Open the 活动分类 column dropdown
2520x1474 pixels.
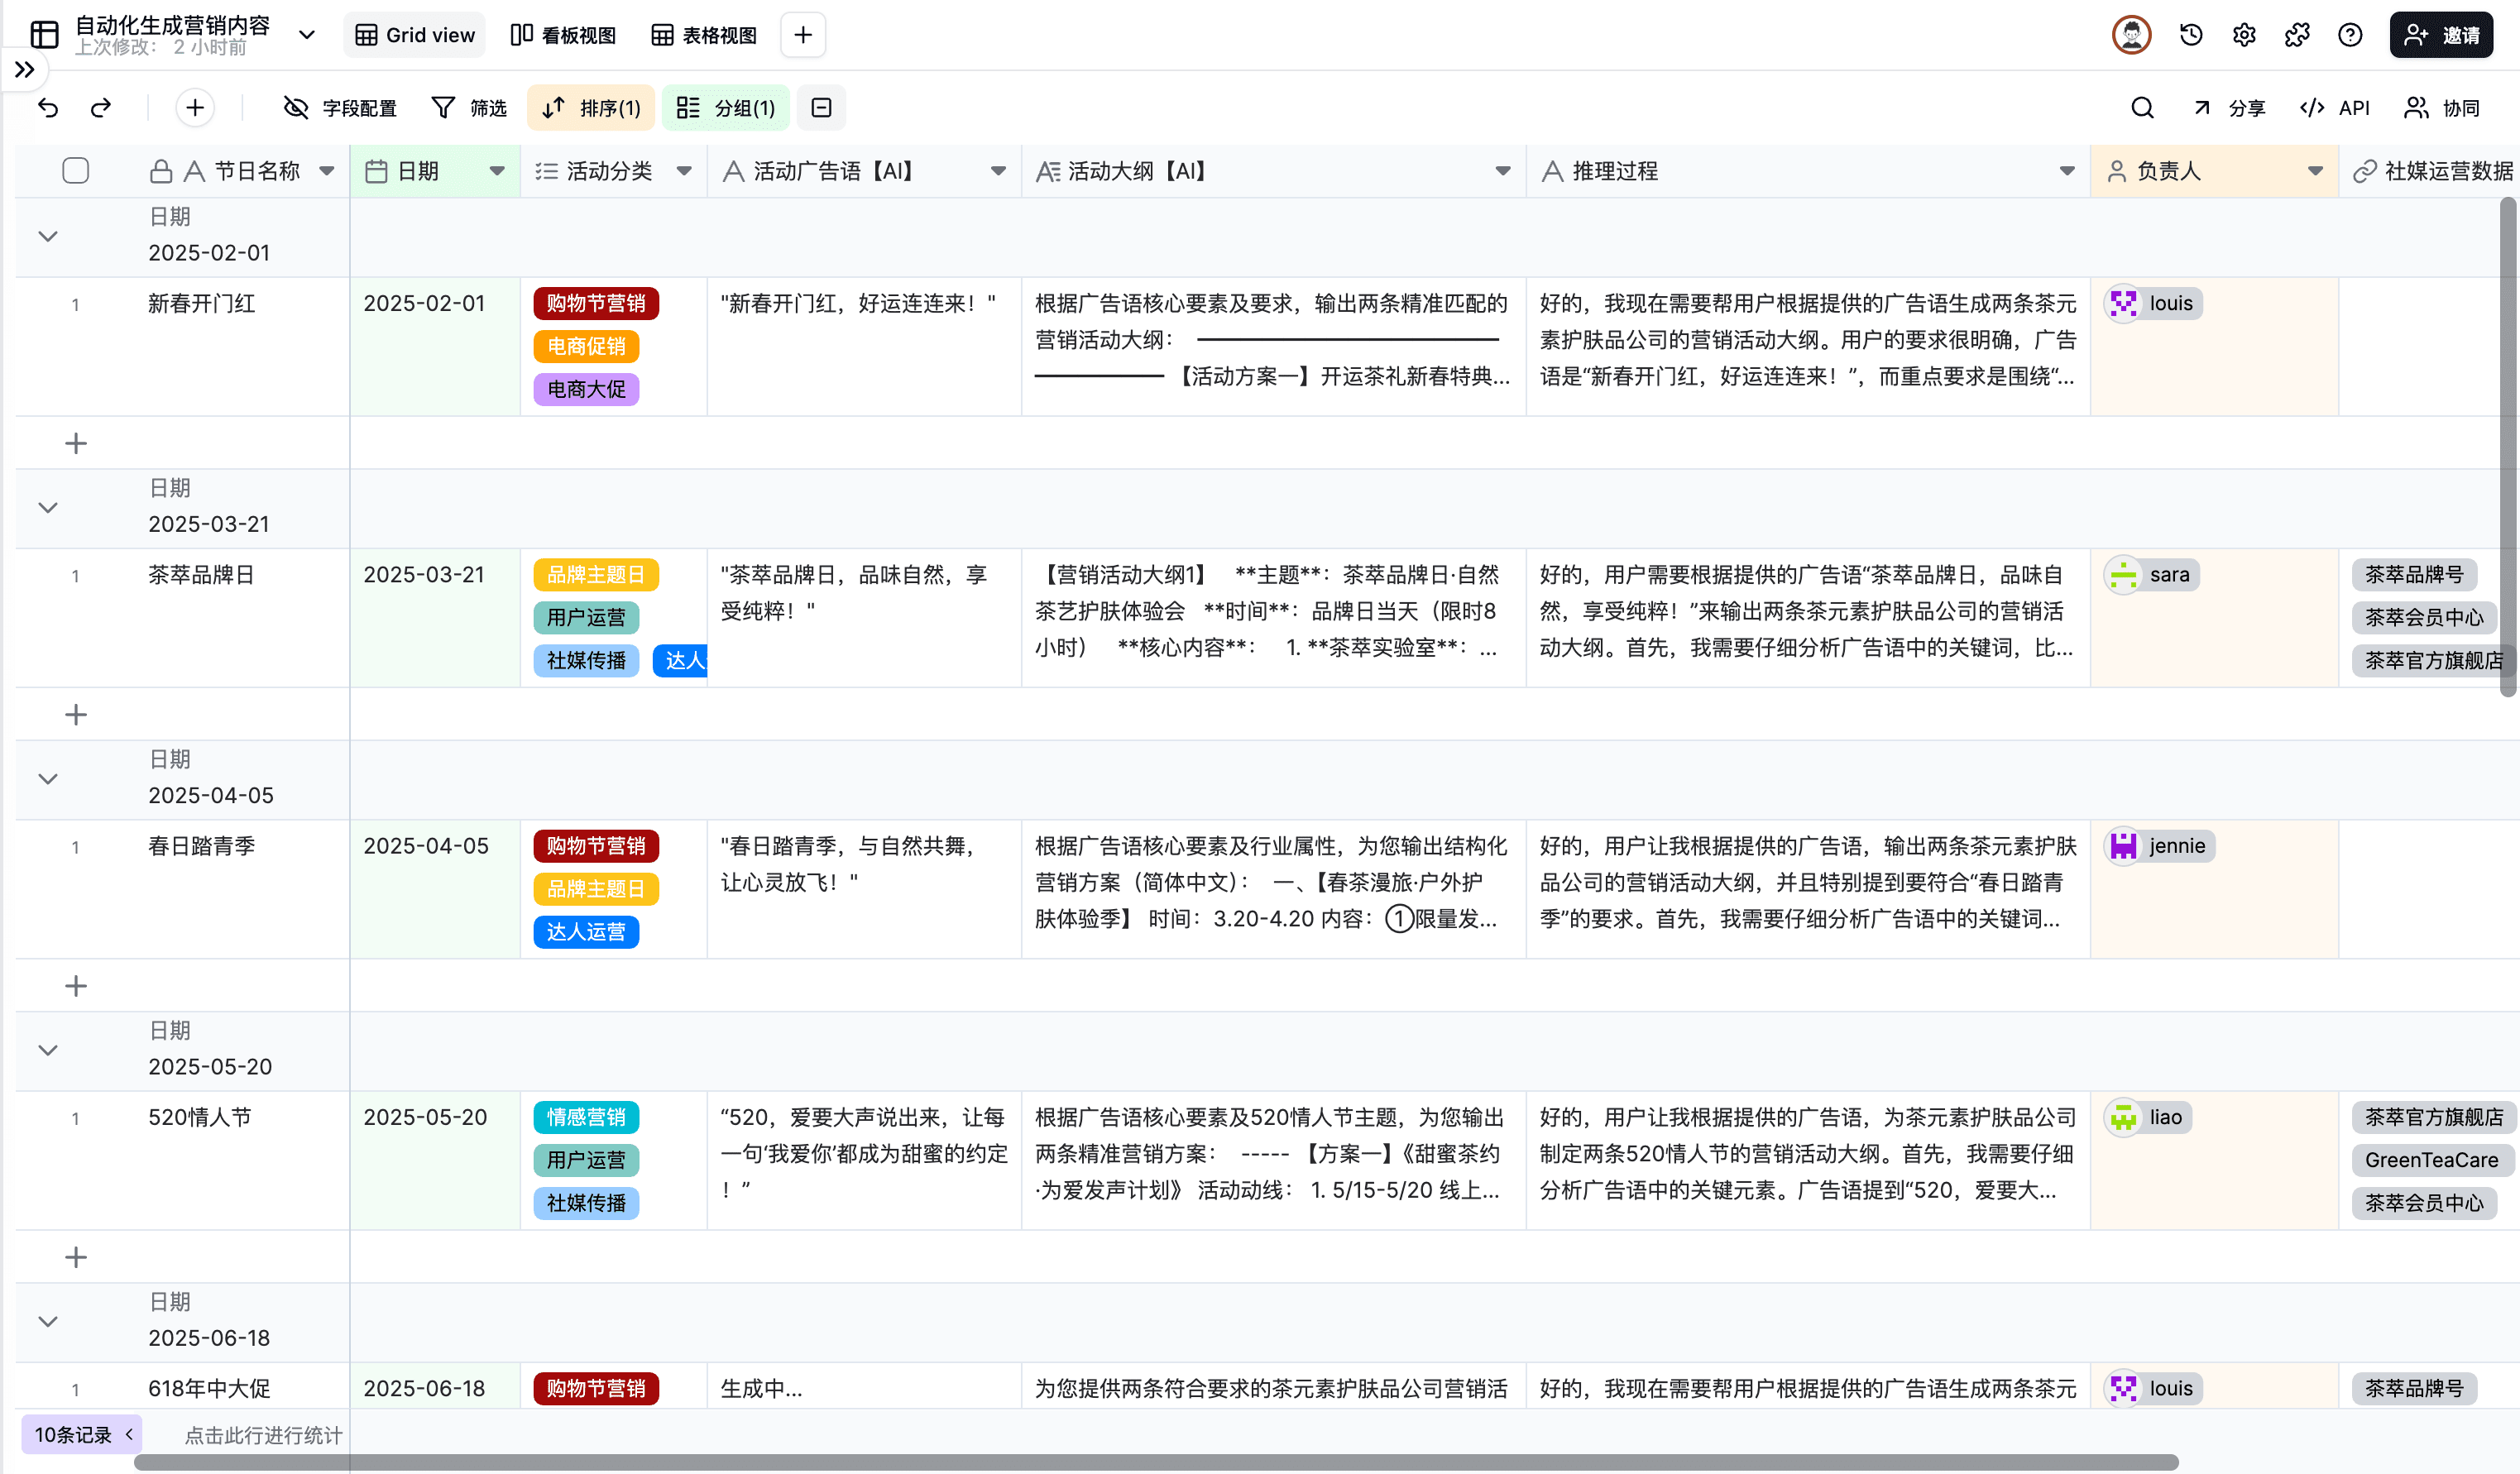point(684,170)
